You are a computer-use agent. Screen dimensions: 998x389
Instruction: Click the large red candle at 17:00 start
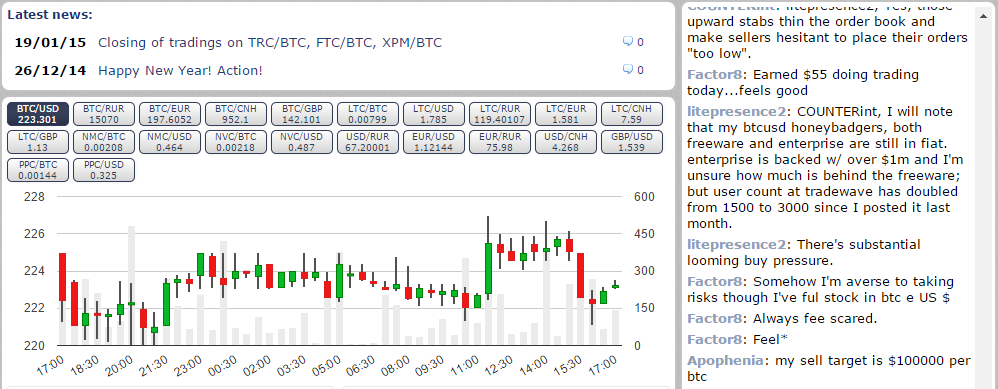pos(62,277)
